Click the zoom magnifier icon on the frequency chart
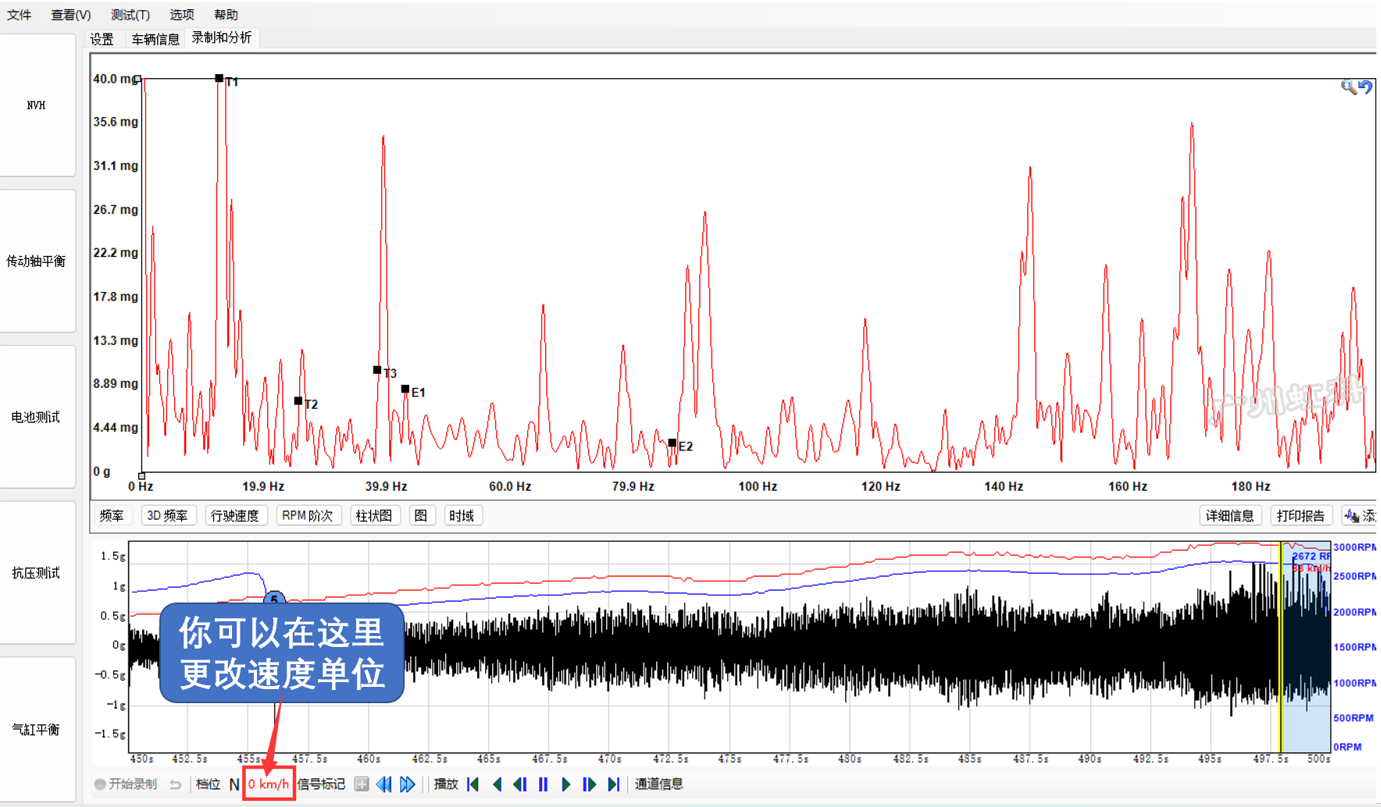Image resolution: width=1381 pixels, height=807 pixels. [x=1349, y=86]
